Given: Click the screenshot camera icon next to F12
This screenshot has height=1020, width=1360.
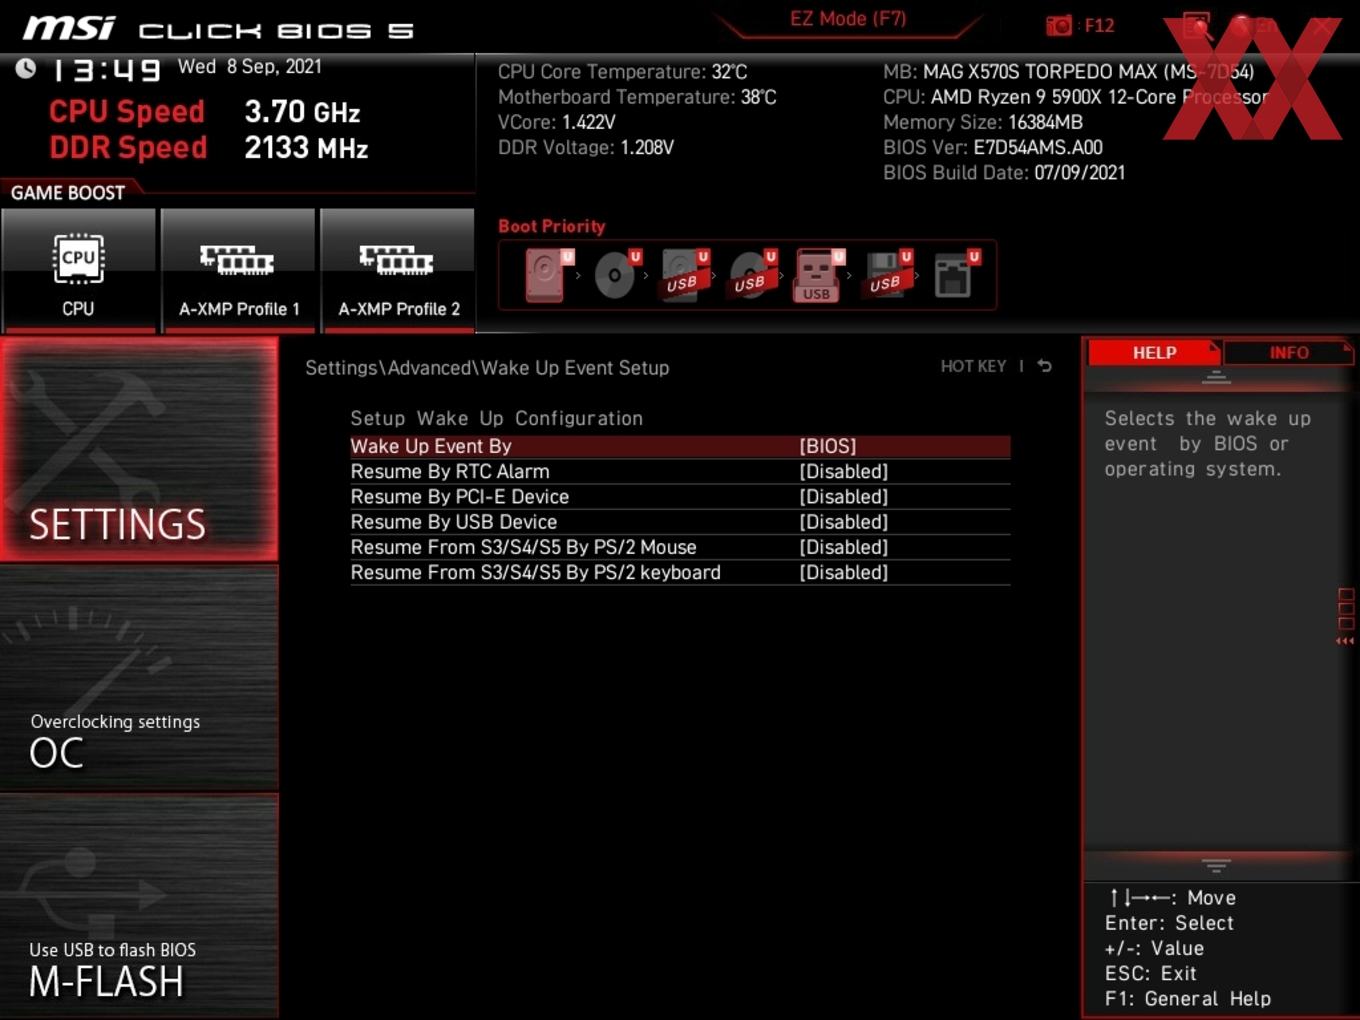Looking at the screenshot, I should pos(1058,25).
